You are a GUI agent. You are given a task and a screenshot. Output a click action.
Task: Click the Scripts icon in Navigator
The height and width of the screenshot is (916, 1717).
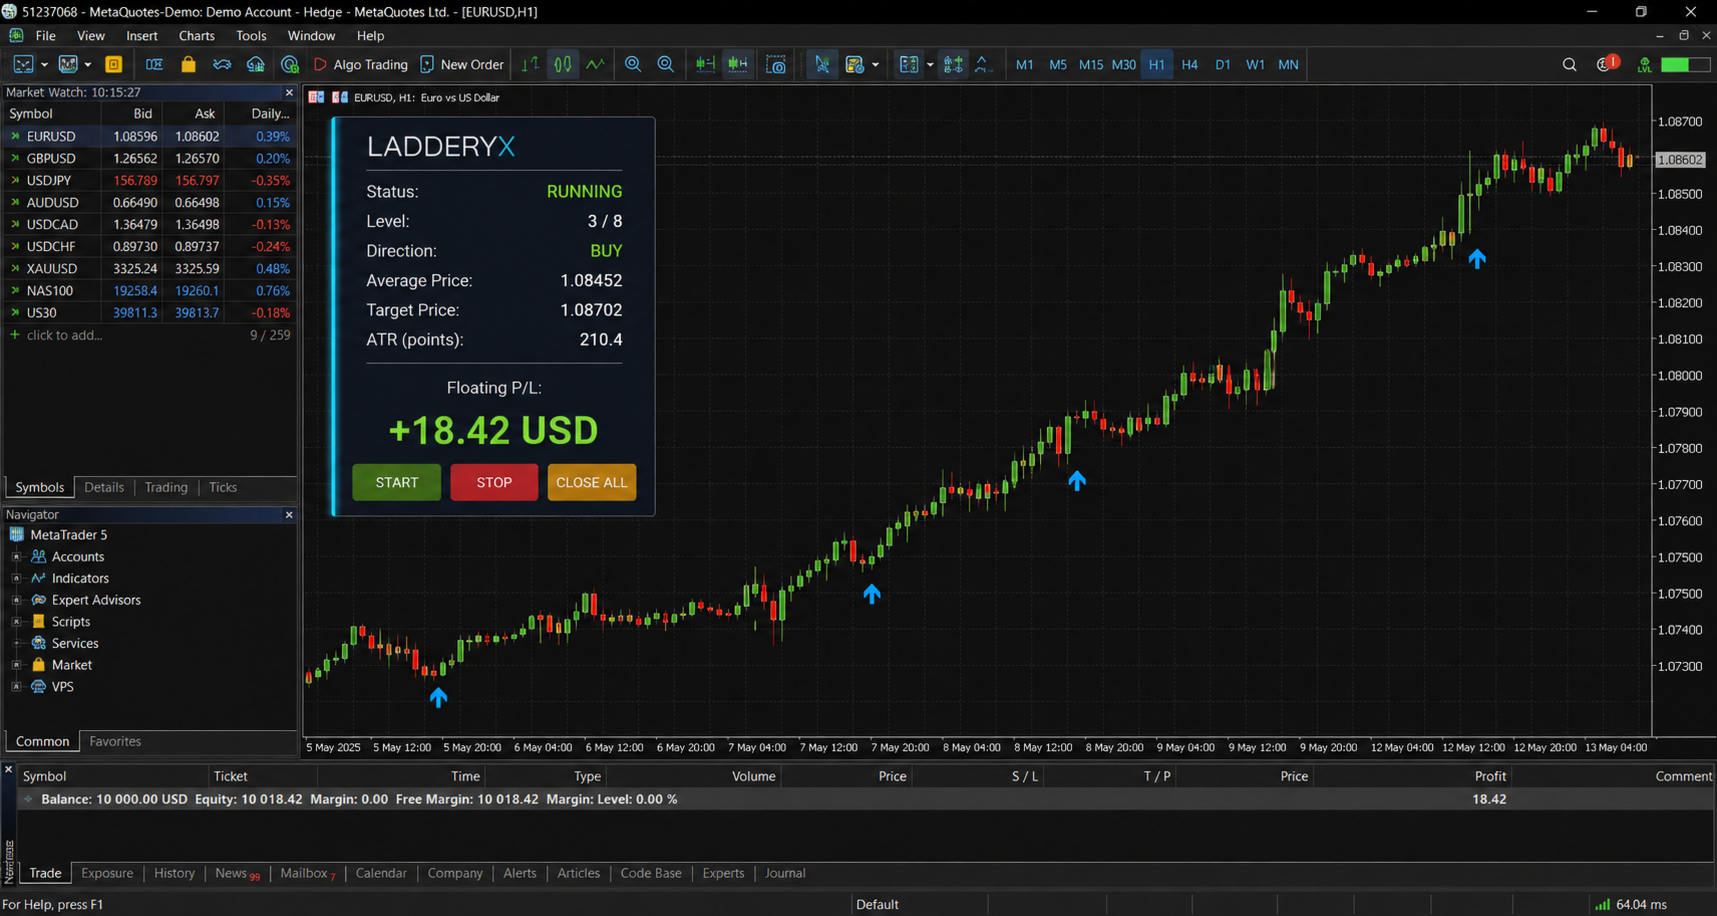38,622
